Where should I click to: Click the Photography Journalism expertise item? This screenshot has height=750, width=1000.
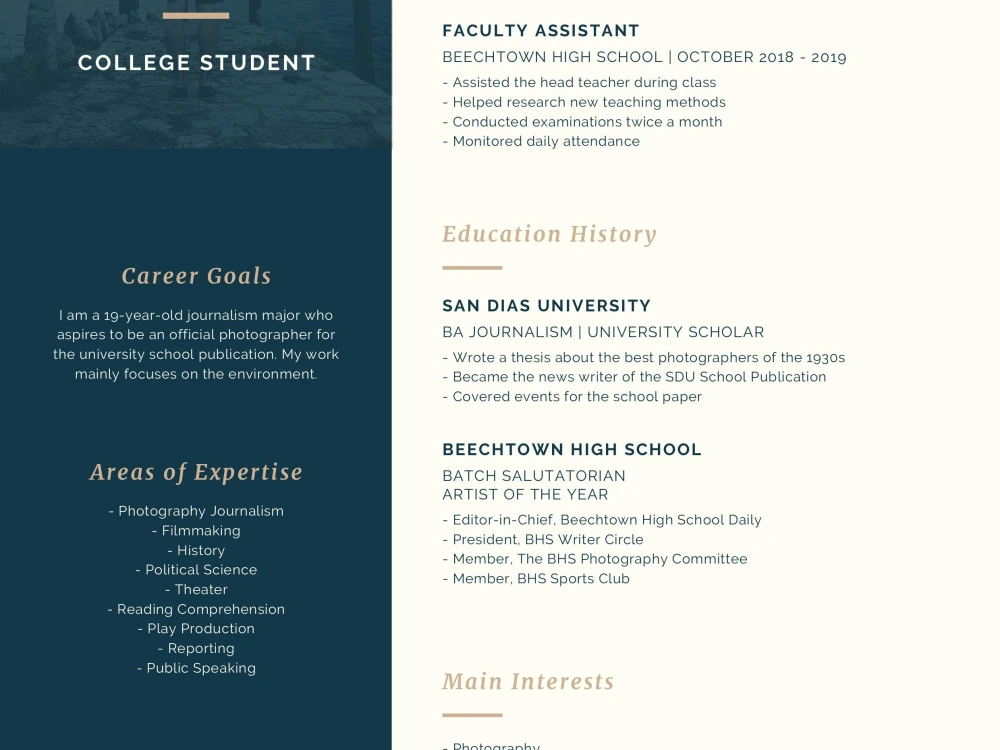(196, 511)
